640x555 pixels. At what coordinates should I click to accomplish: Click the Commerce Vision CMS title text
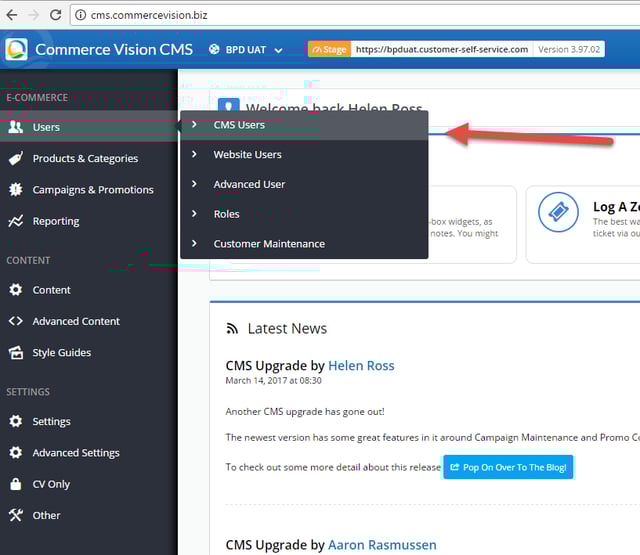tap(114, 49)
